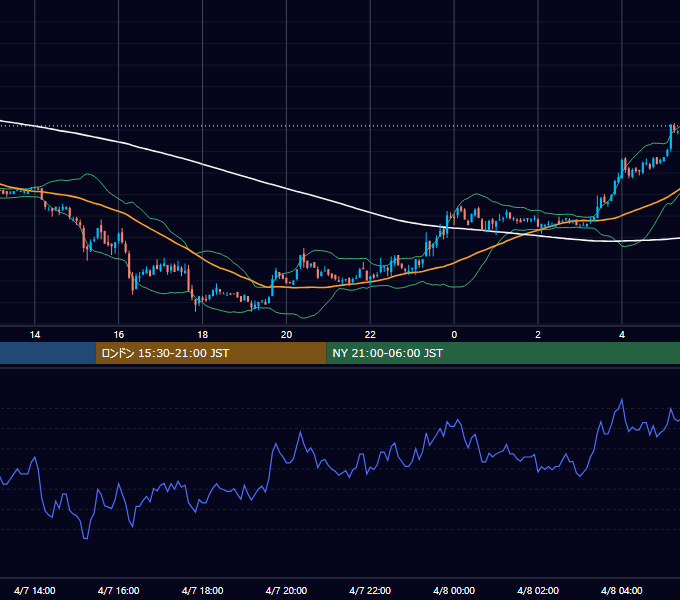Click the 4/7 18:00 time label
This screenshot has width=680, height=600.
(203, 590)
